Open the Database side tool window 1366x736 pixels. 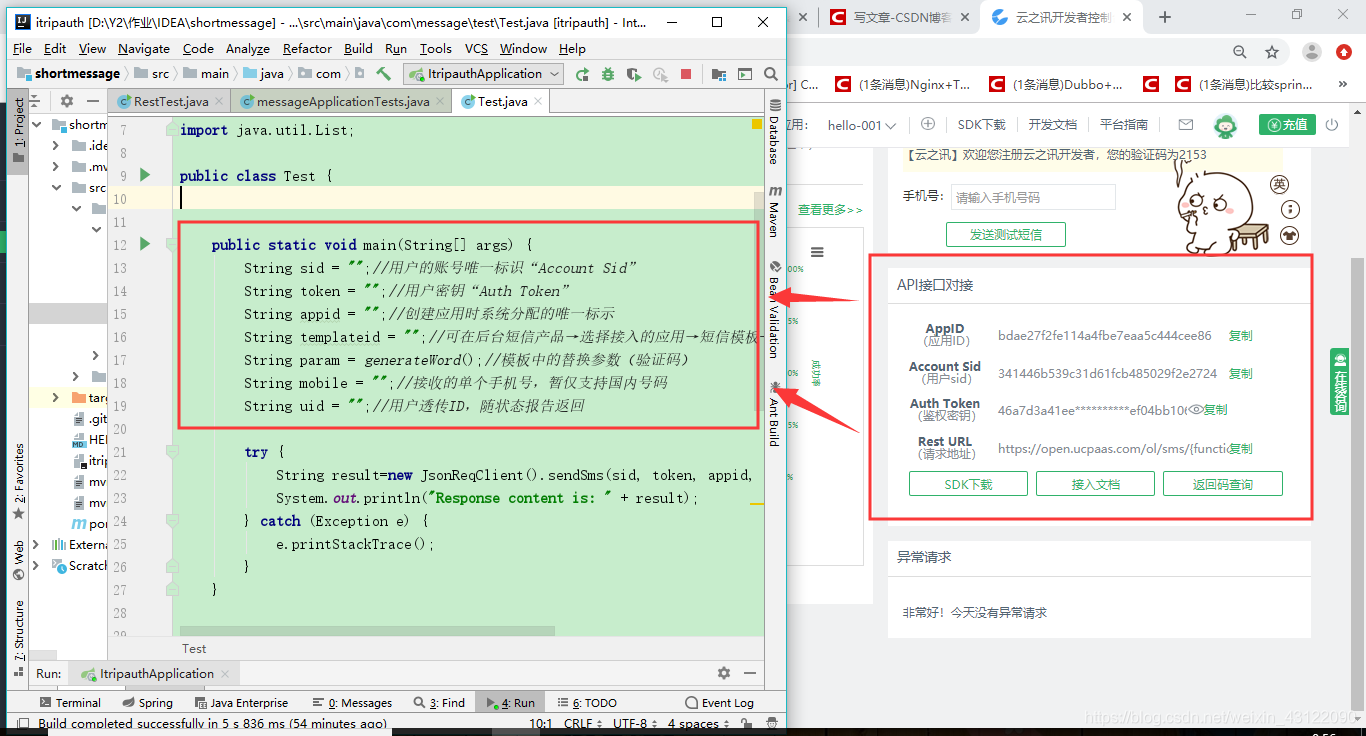[x=774, y=133]
